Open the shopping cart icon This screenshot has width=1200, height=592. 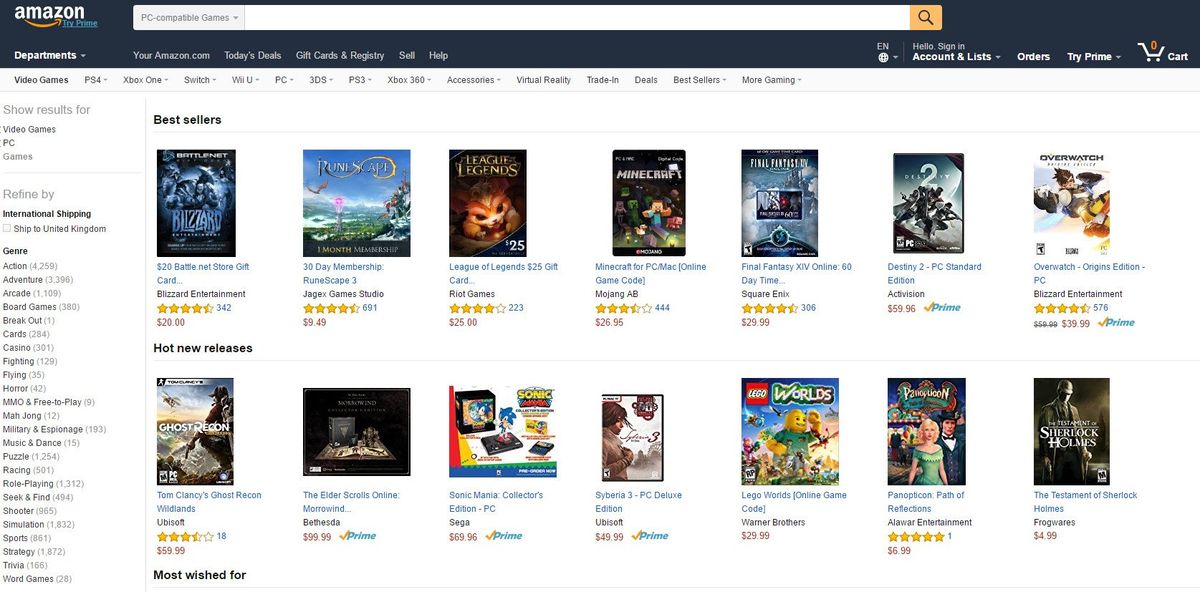[1151, 52]
